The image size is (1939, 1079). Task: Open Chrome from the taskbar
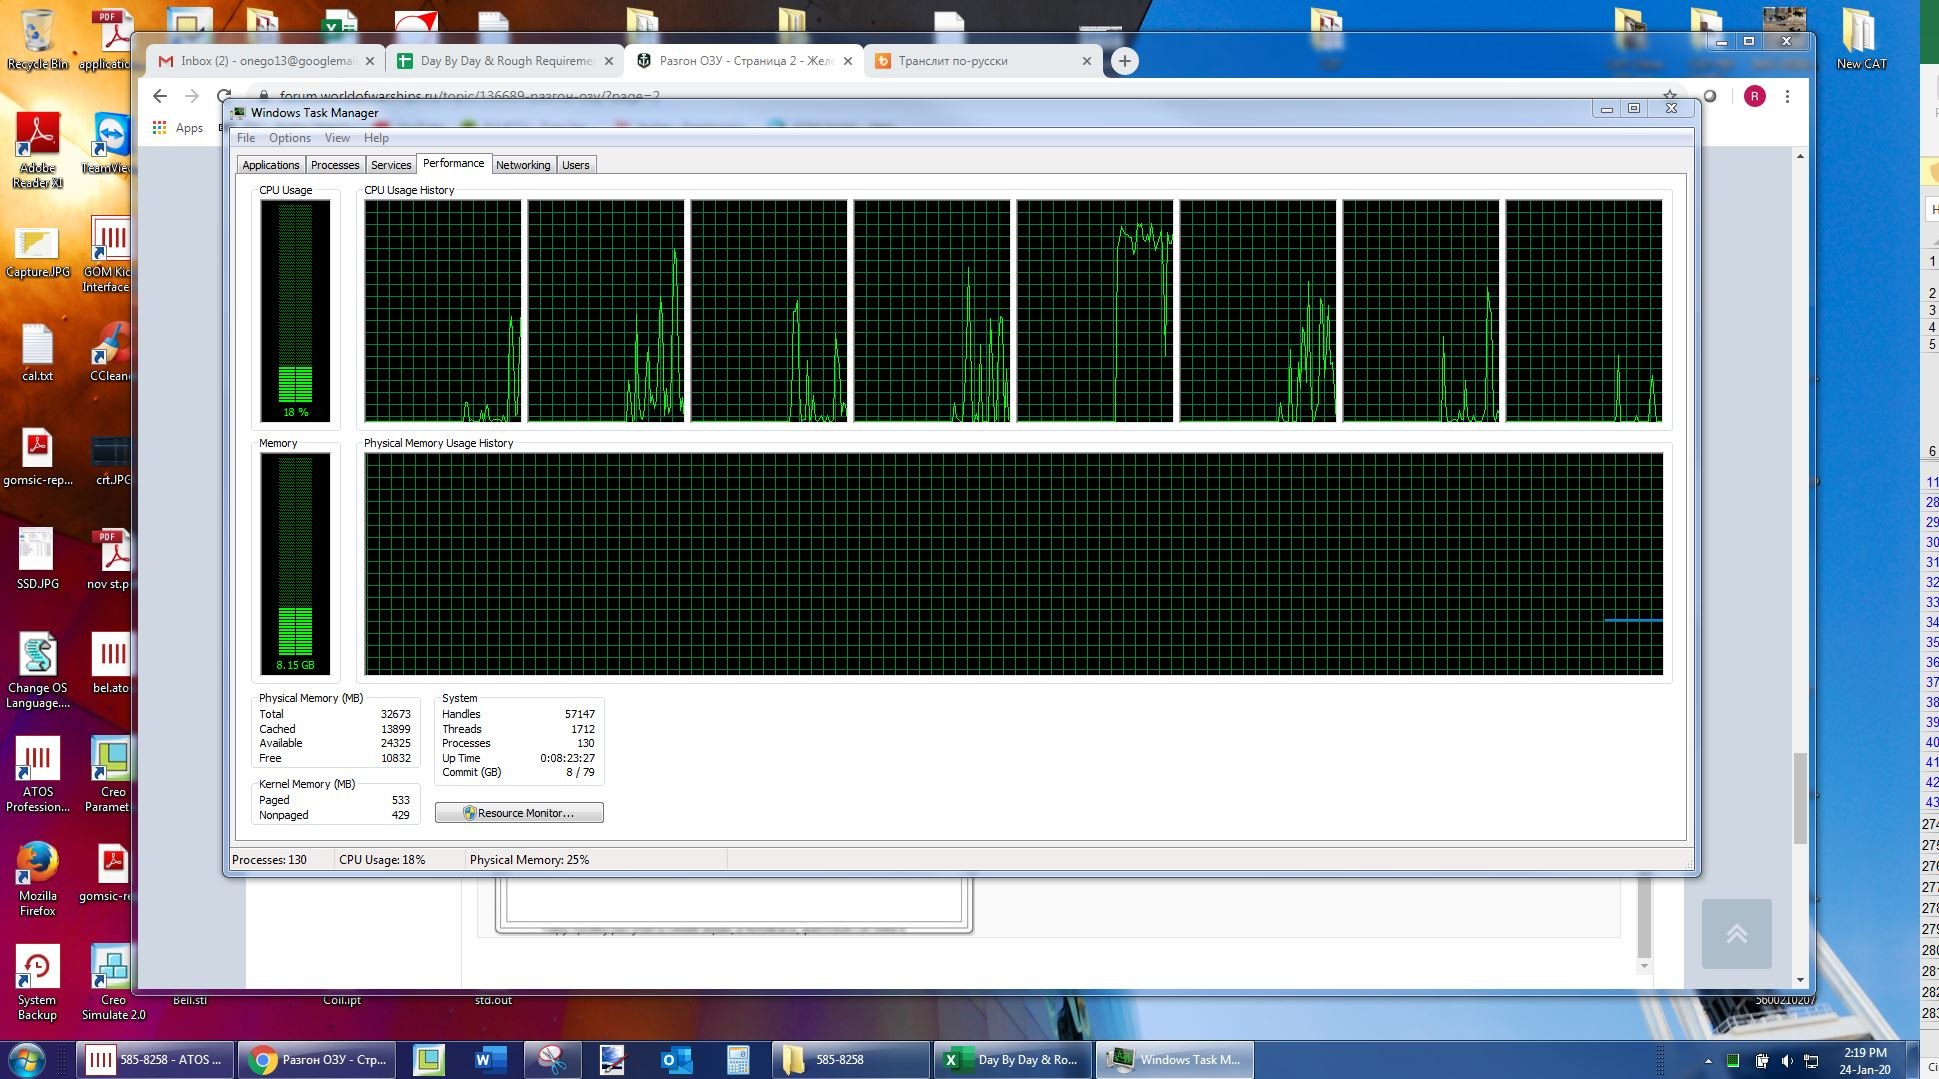pyautogui.click(x=317, y=1059)
